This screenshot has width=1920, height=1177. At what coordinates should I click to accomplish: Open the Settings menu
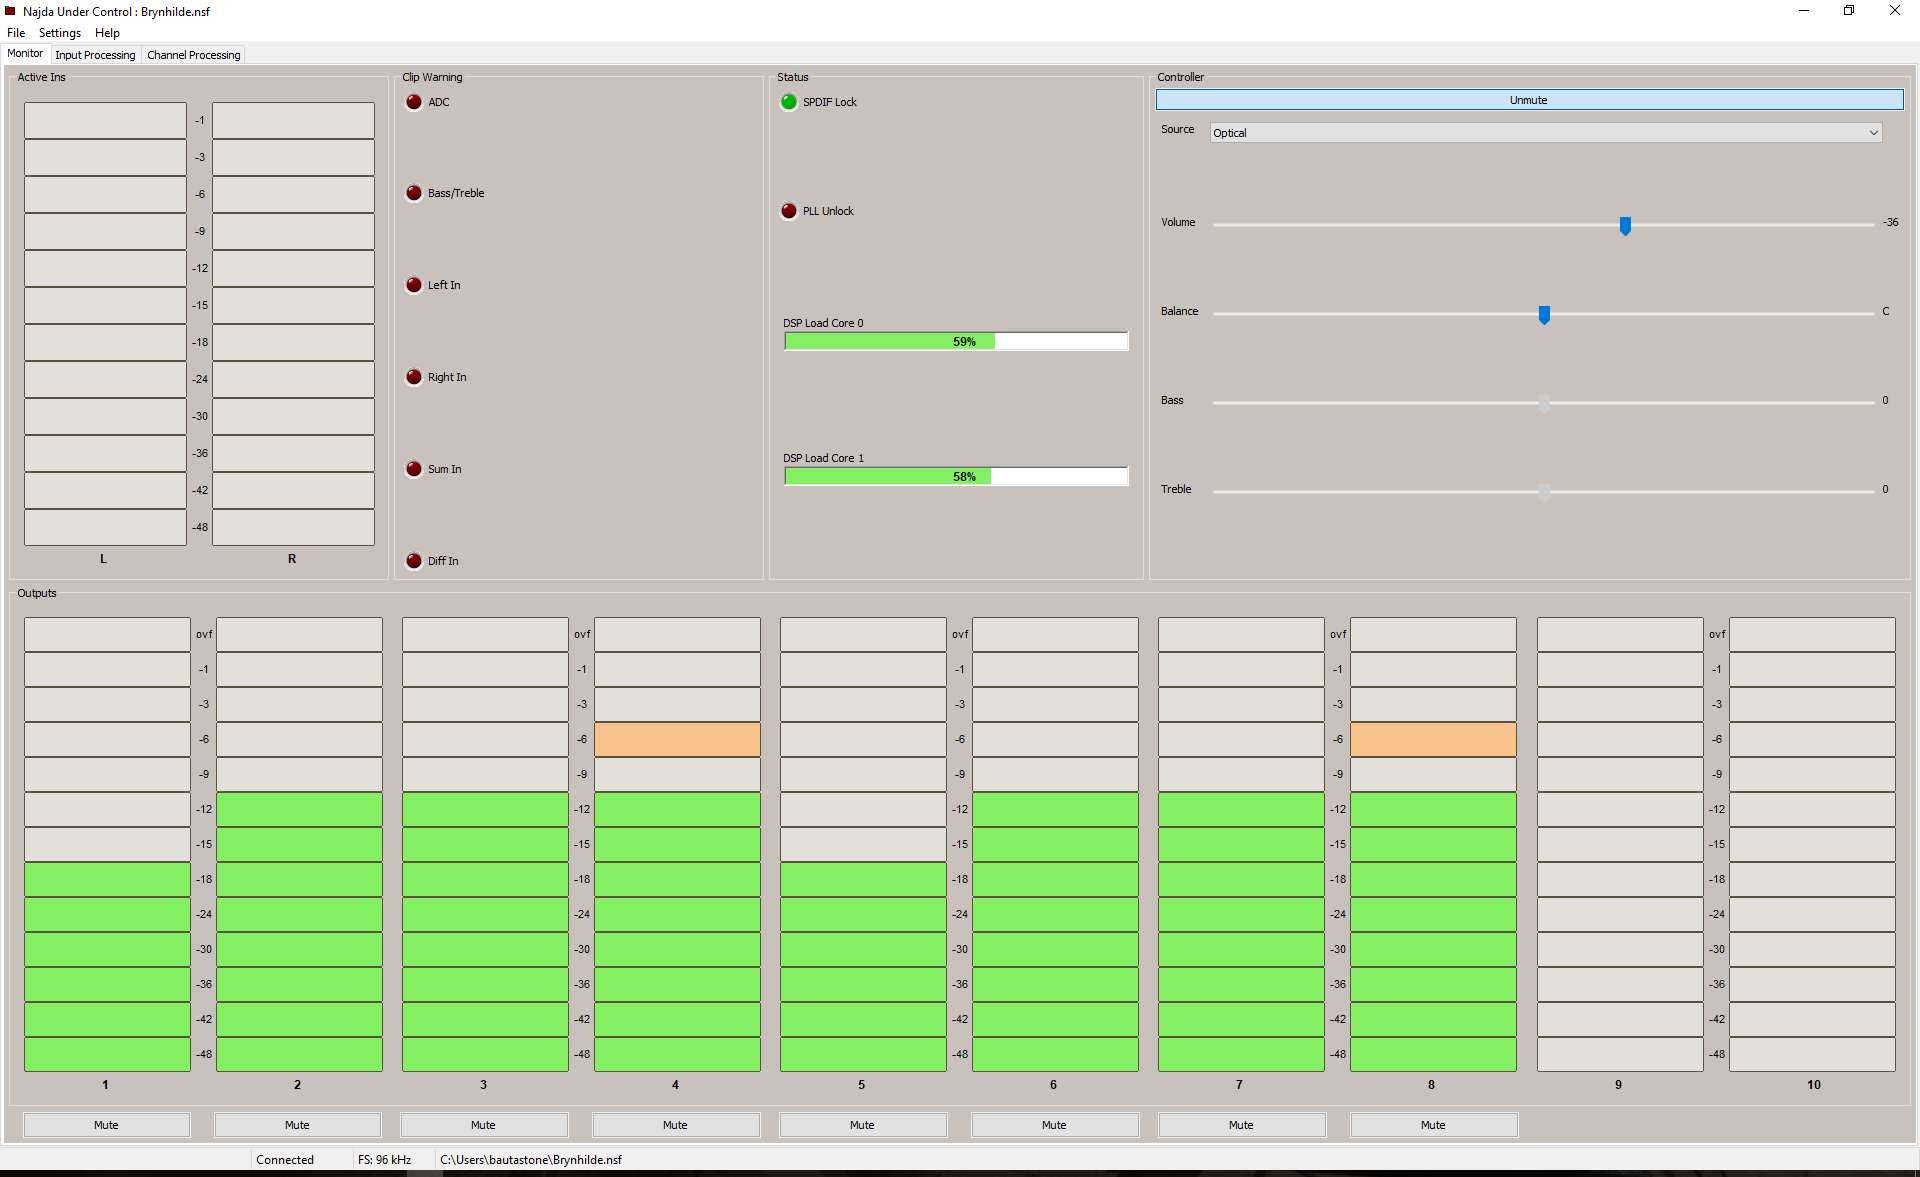pyautogui.click(x=60, y=33)
